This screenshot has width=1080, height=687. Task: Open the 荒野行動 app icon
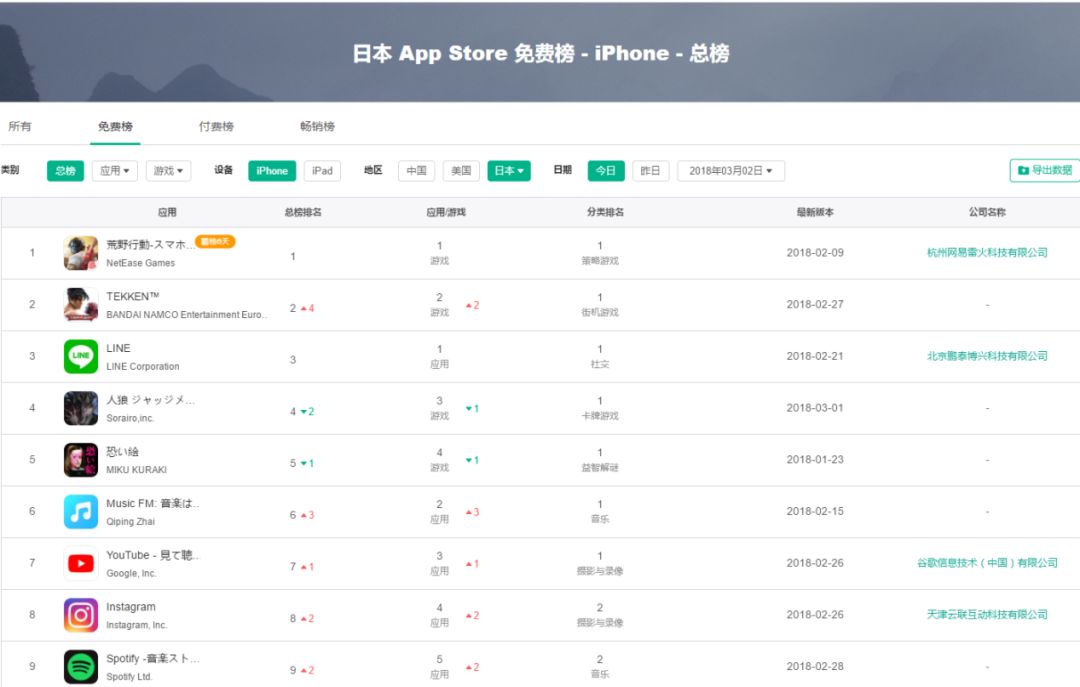tap(81, 253)
